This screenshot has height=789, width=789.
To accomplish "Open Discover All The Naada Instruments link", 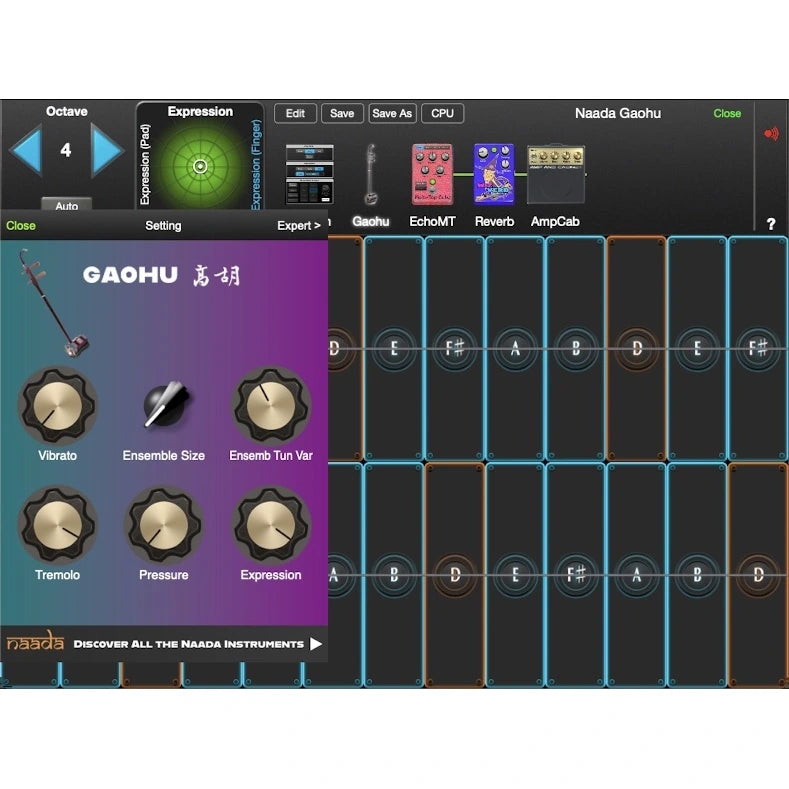I will [189, 644].
